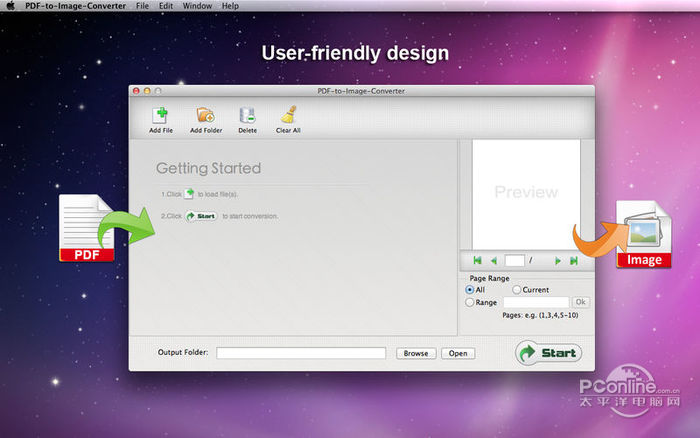Open the Apple menu
700x438 pixels.
coord(10,6)
